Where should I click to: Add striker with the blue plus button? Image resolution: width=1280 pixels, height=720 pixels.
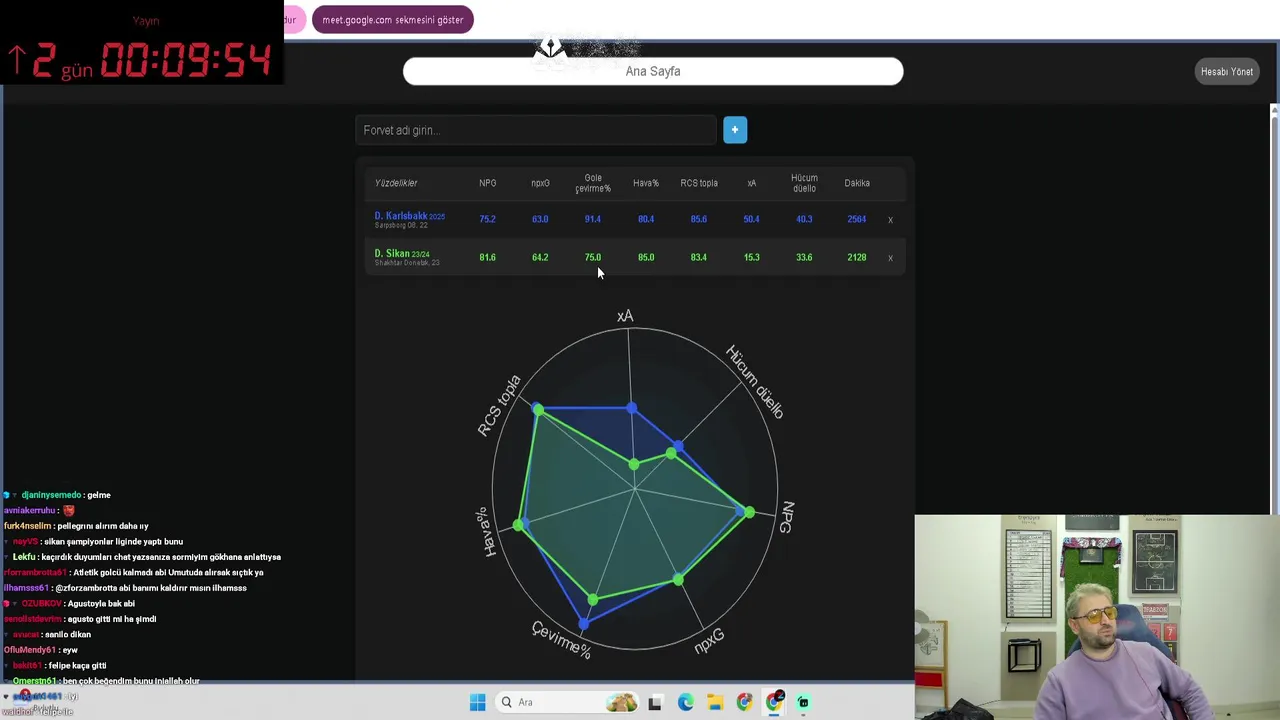pyautogui.click(x=735, y=130)
